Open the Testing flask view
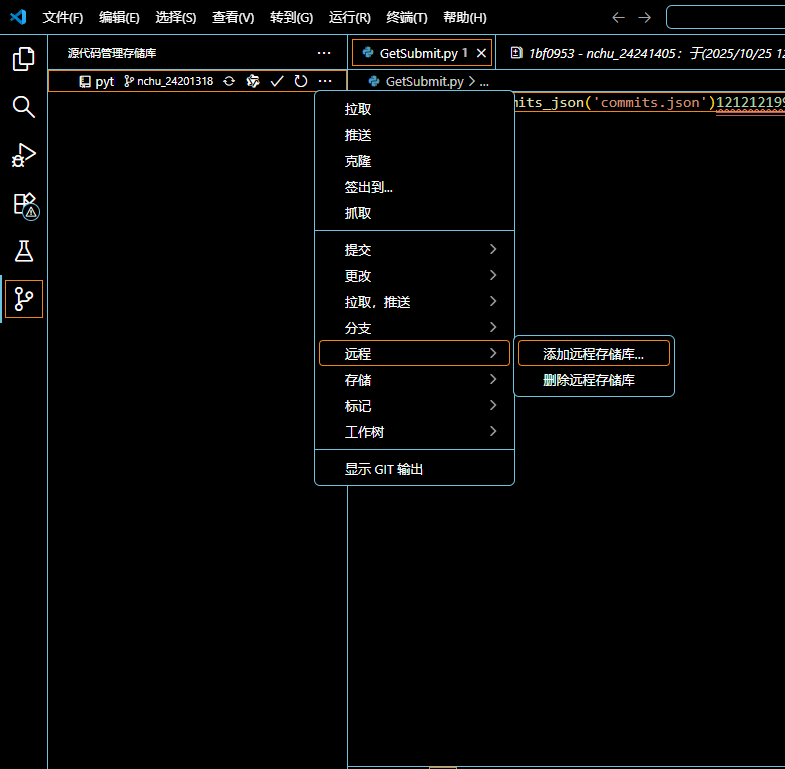Image resolution: width=785 pixels, height=769 pixels. [24, 251]
